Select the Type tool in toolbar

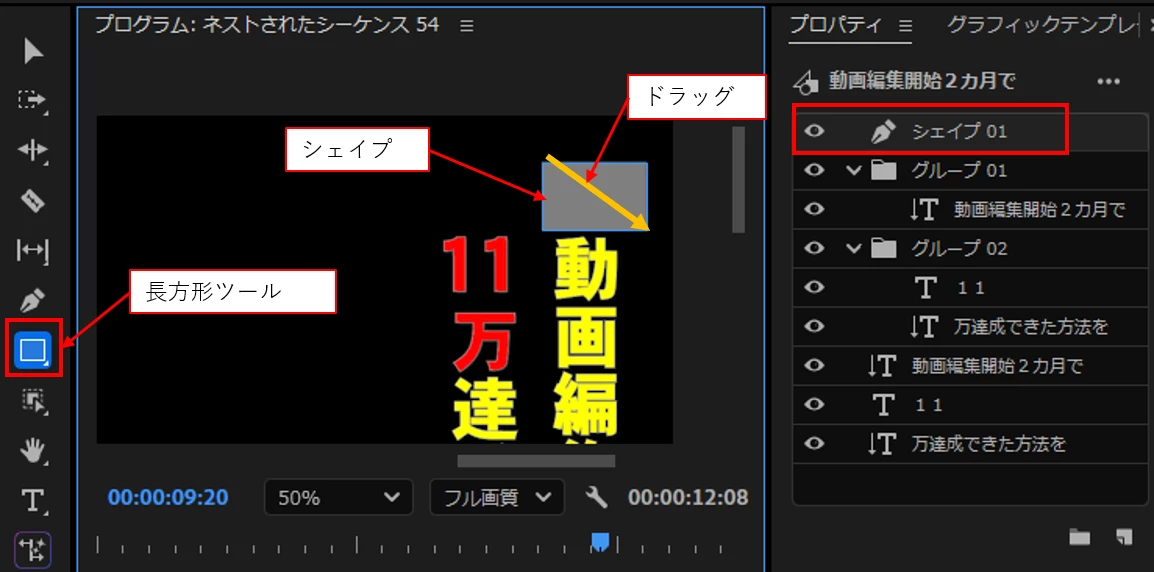click(33, 501)
